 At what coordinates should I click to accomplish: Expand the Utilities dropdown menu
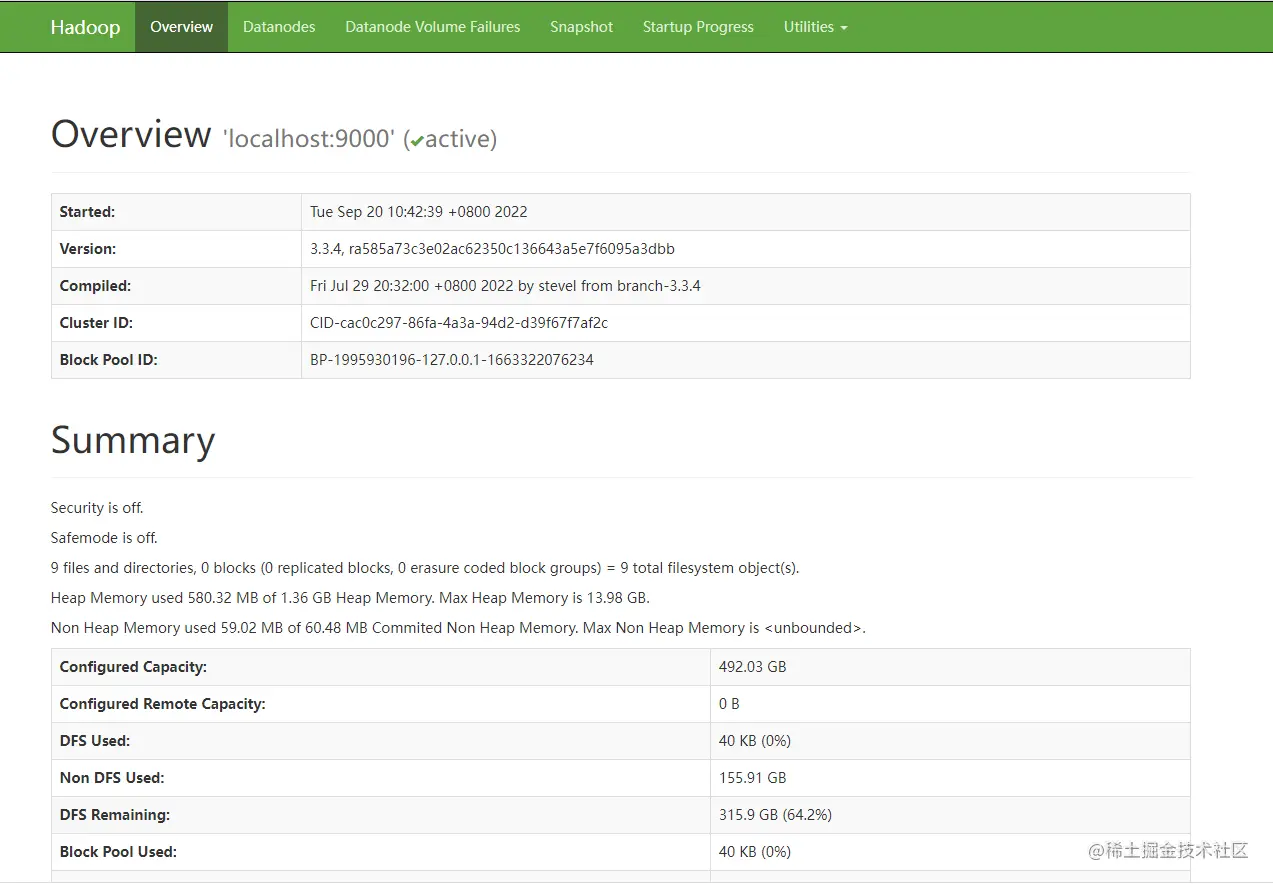click(815, 27)
